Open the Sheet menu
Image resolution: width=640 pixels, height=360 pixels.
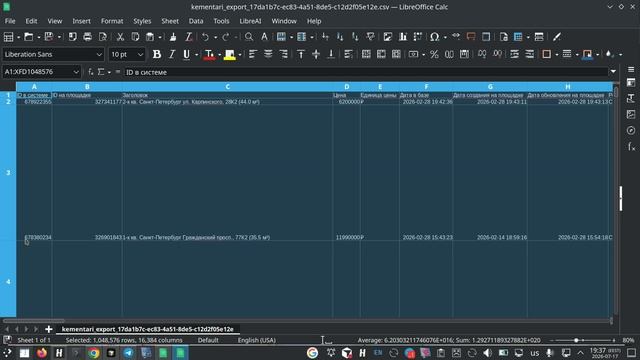click(x=170, y=21)
